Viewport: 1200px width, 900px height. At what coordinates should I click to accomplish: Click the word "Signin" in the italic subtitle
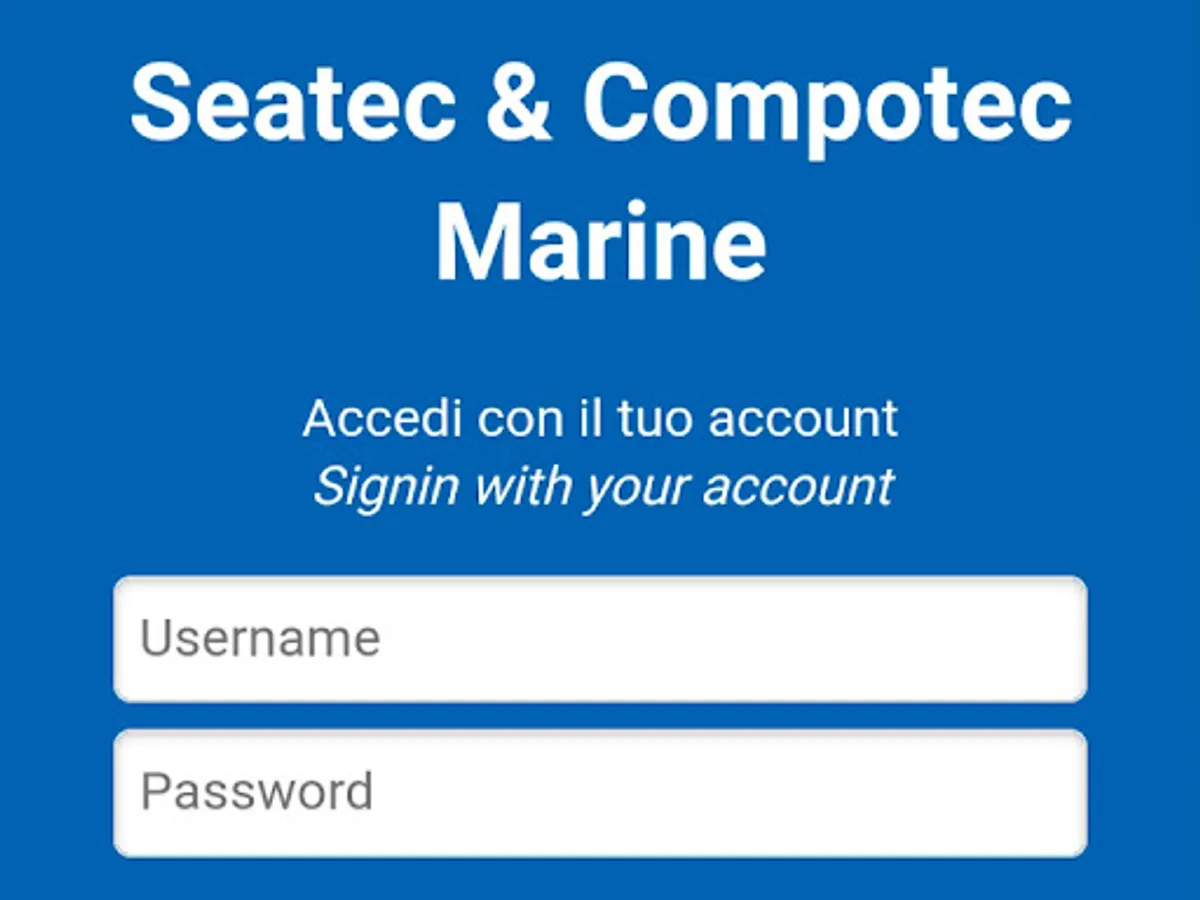[386, 487]
